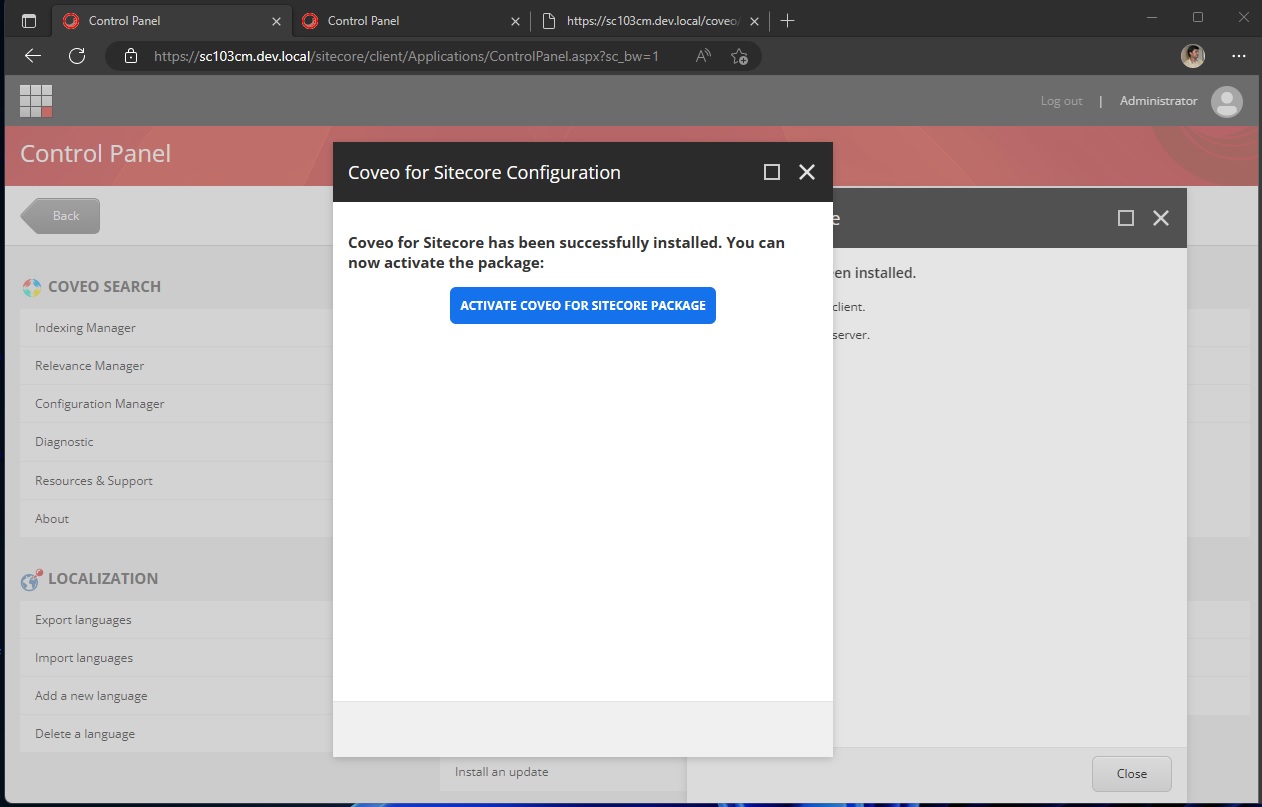The width and height of the screenshot is (1262, 807).
Task: Open the Sitecore launchpad grid icon
Action: (36, 101)
